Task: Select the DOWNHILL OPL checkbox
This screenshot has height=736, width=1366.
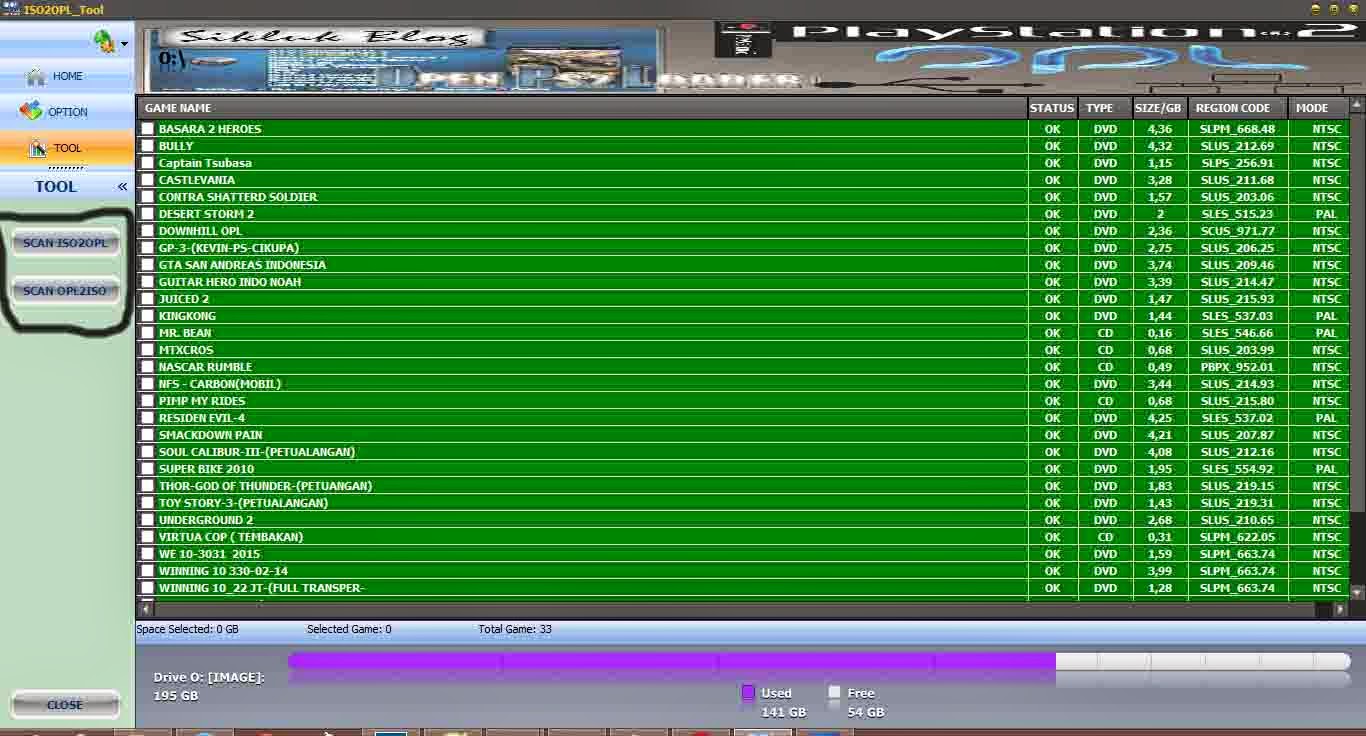Action: [148, 231]
